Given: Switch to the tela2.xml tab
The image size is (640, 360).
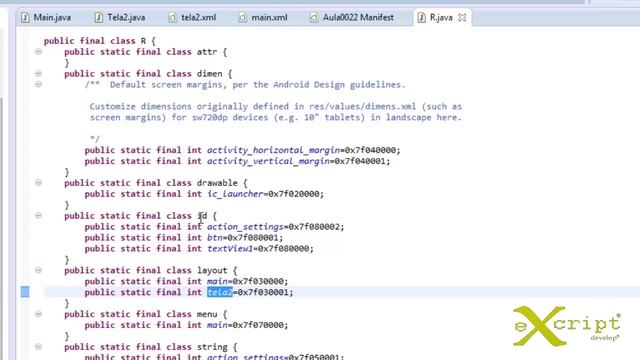Looking at the screenshot, I should coord(192,18).
